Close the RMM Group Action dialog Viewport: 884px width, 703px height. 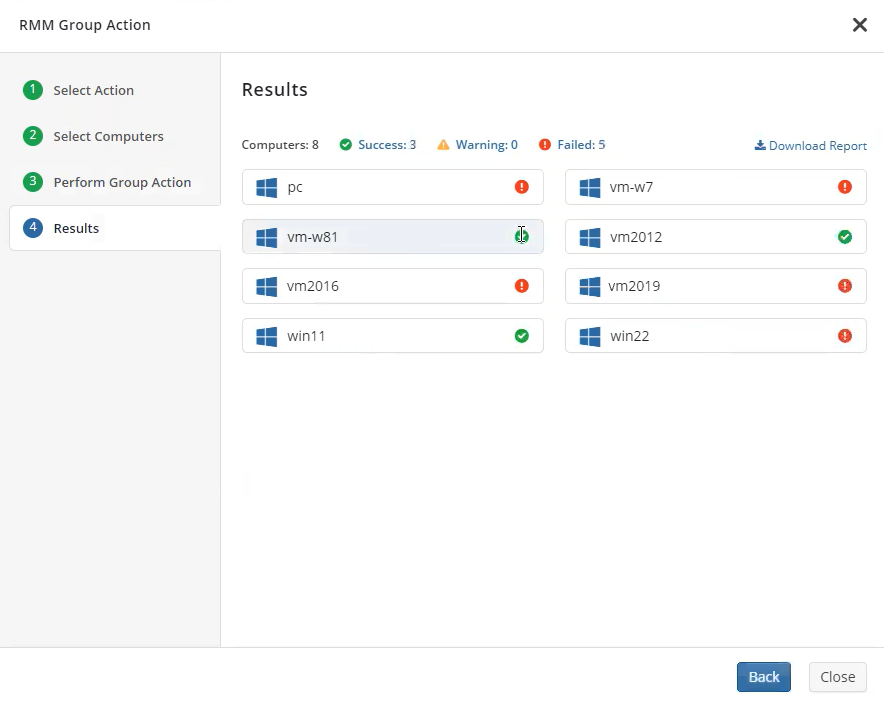click(x=859, y=25)
